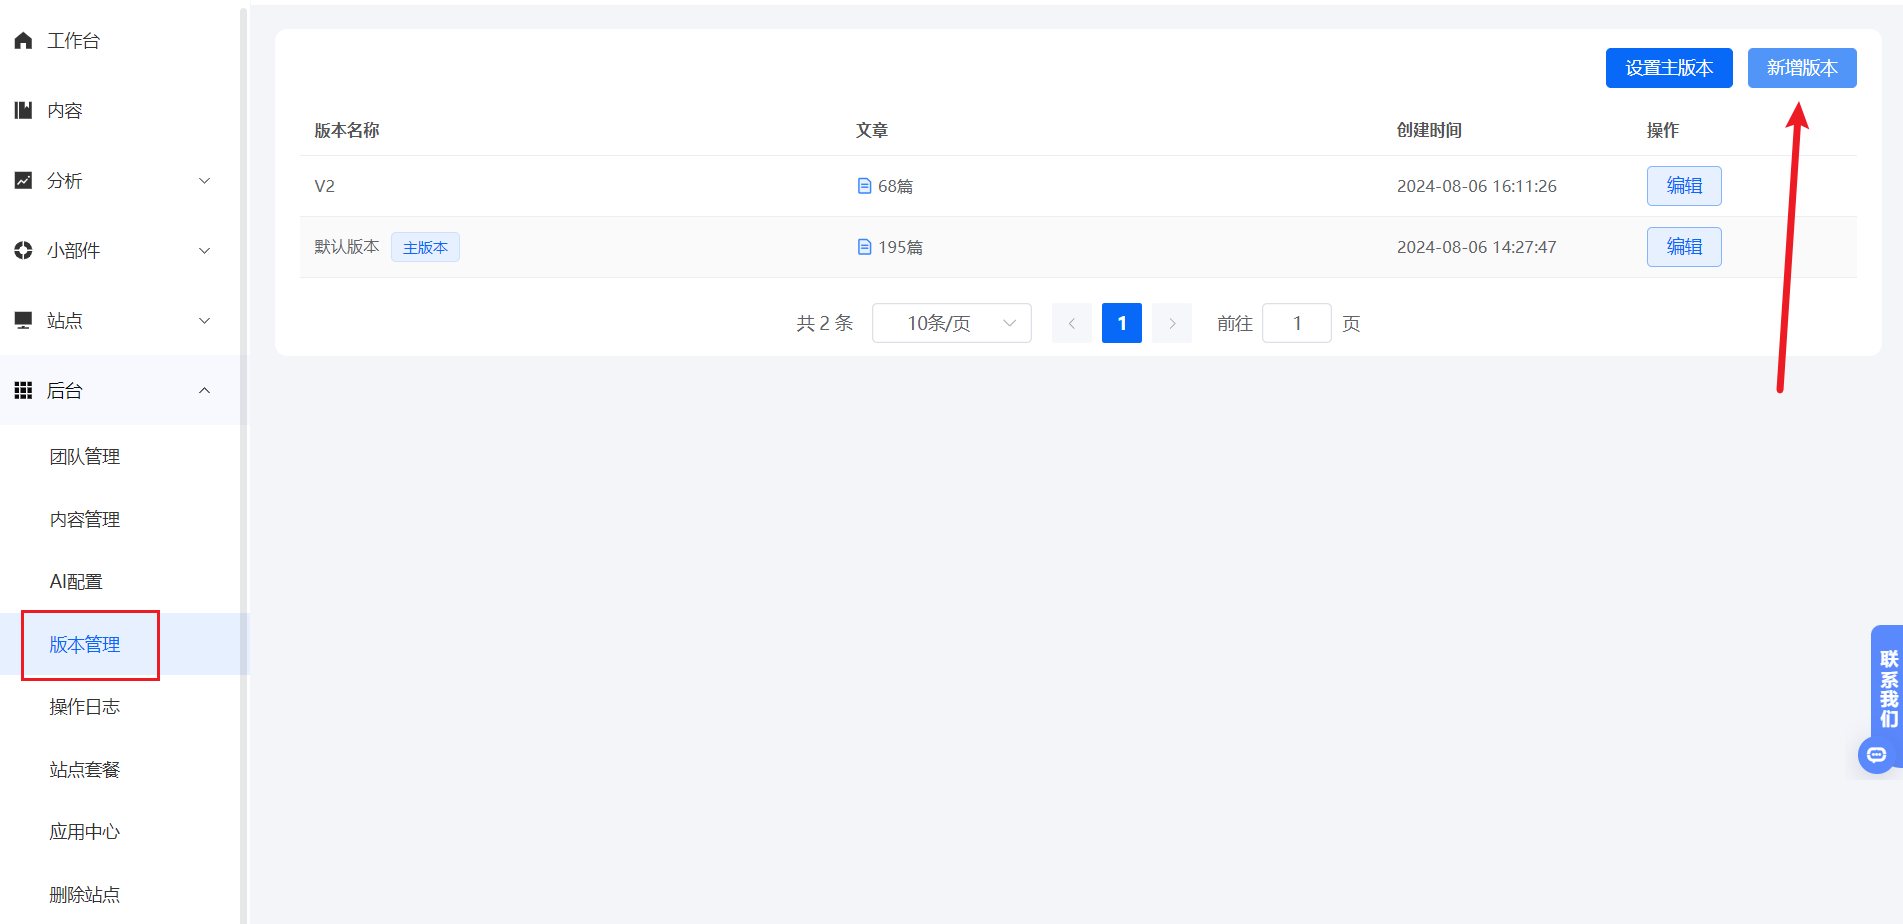Click the 设置主版本 button

click(x=1669, y=68)
